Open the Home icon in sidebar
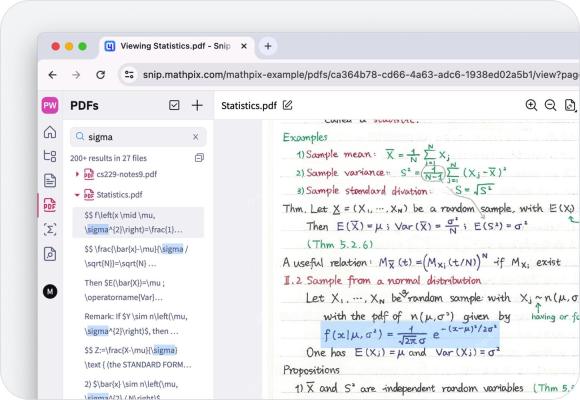This screenshot has width=580, height=400. coord(50,132)
